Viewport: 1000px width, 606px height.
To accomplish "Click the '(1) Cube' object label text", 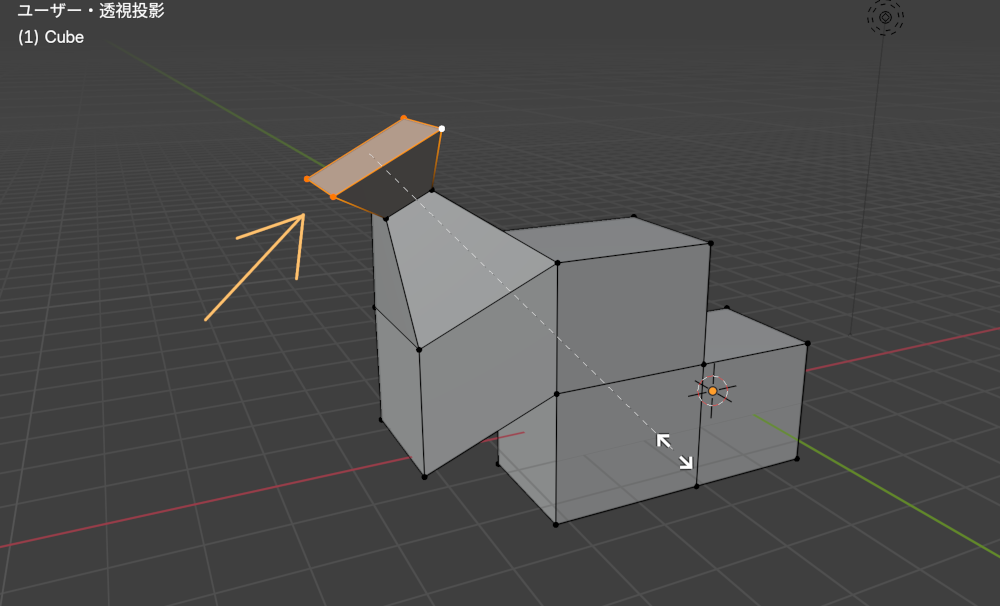I will tap(51, 37).
